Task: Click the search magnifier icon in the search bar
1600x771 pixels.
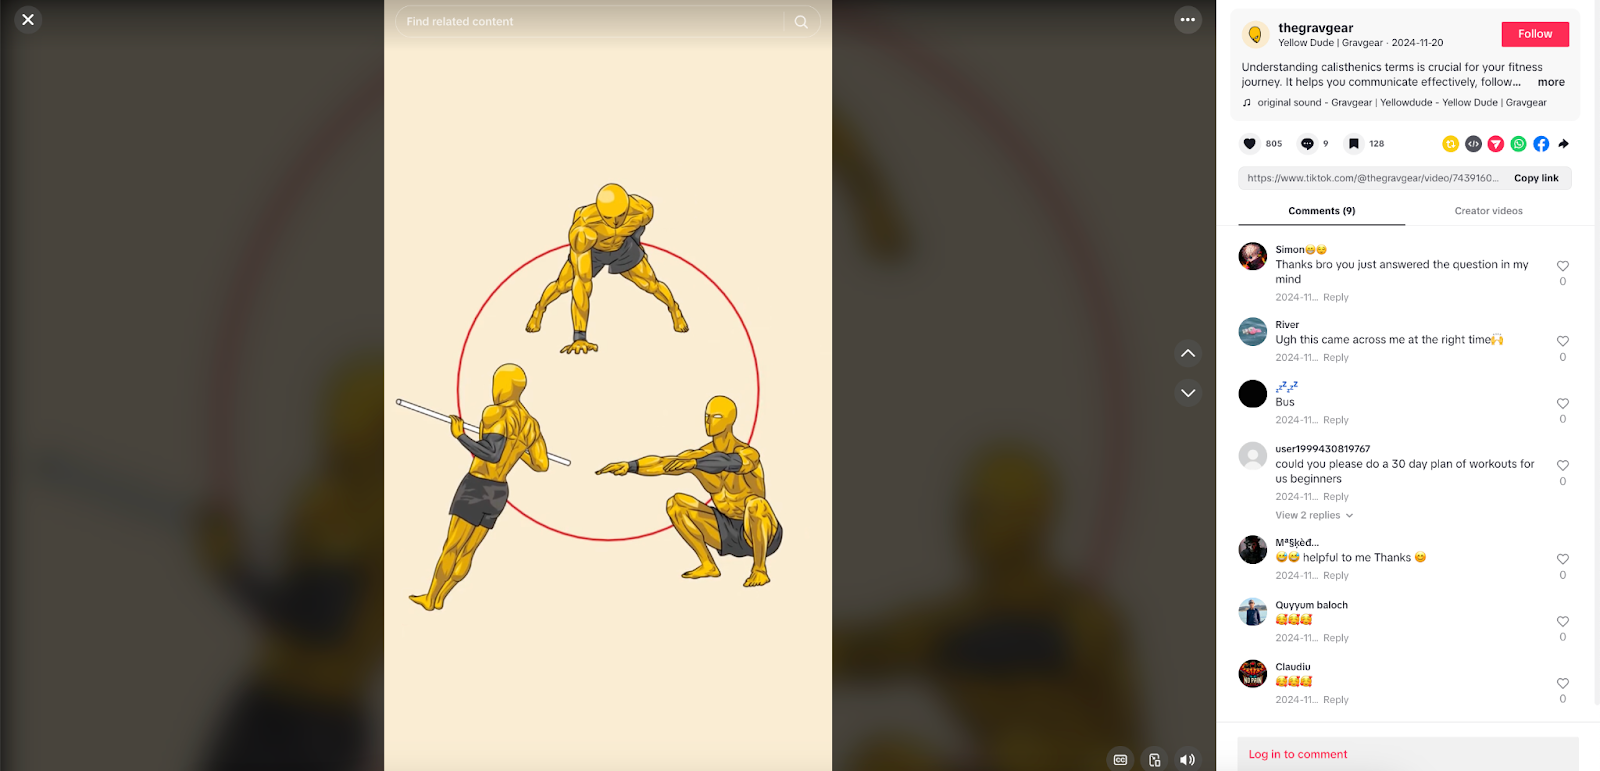Action: pos(801,21)
